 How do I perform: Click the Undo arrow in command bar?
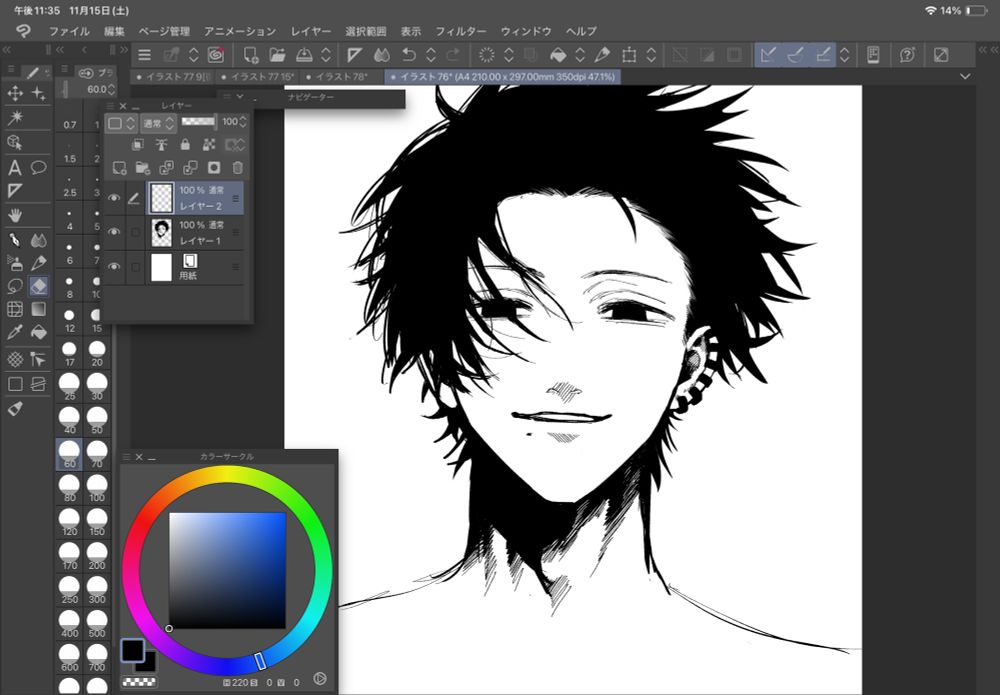tap(409, 55)
